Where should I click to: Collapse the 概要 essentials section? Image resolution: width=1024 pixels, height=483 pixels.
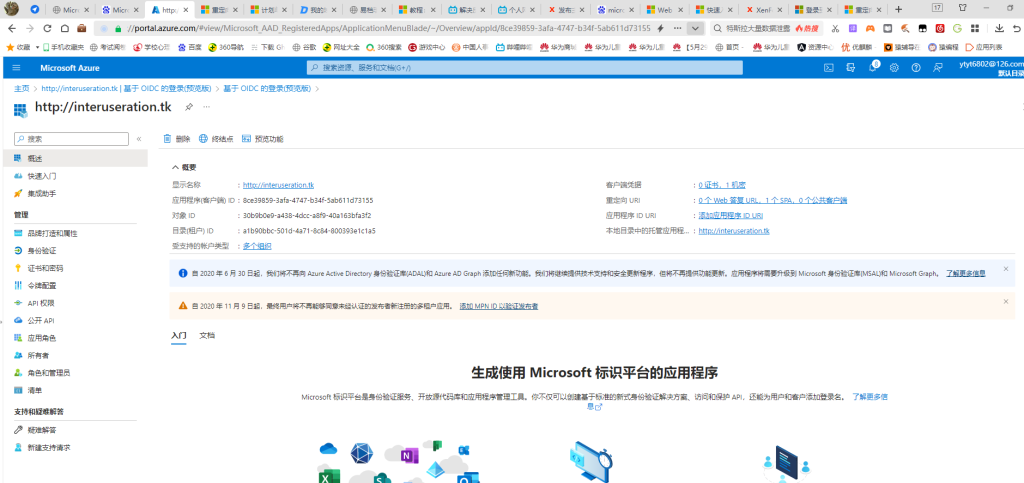pyautogui.click(x=184, y=168)
